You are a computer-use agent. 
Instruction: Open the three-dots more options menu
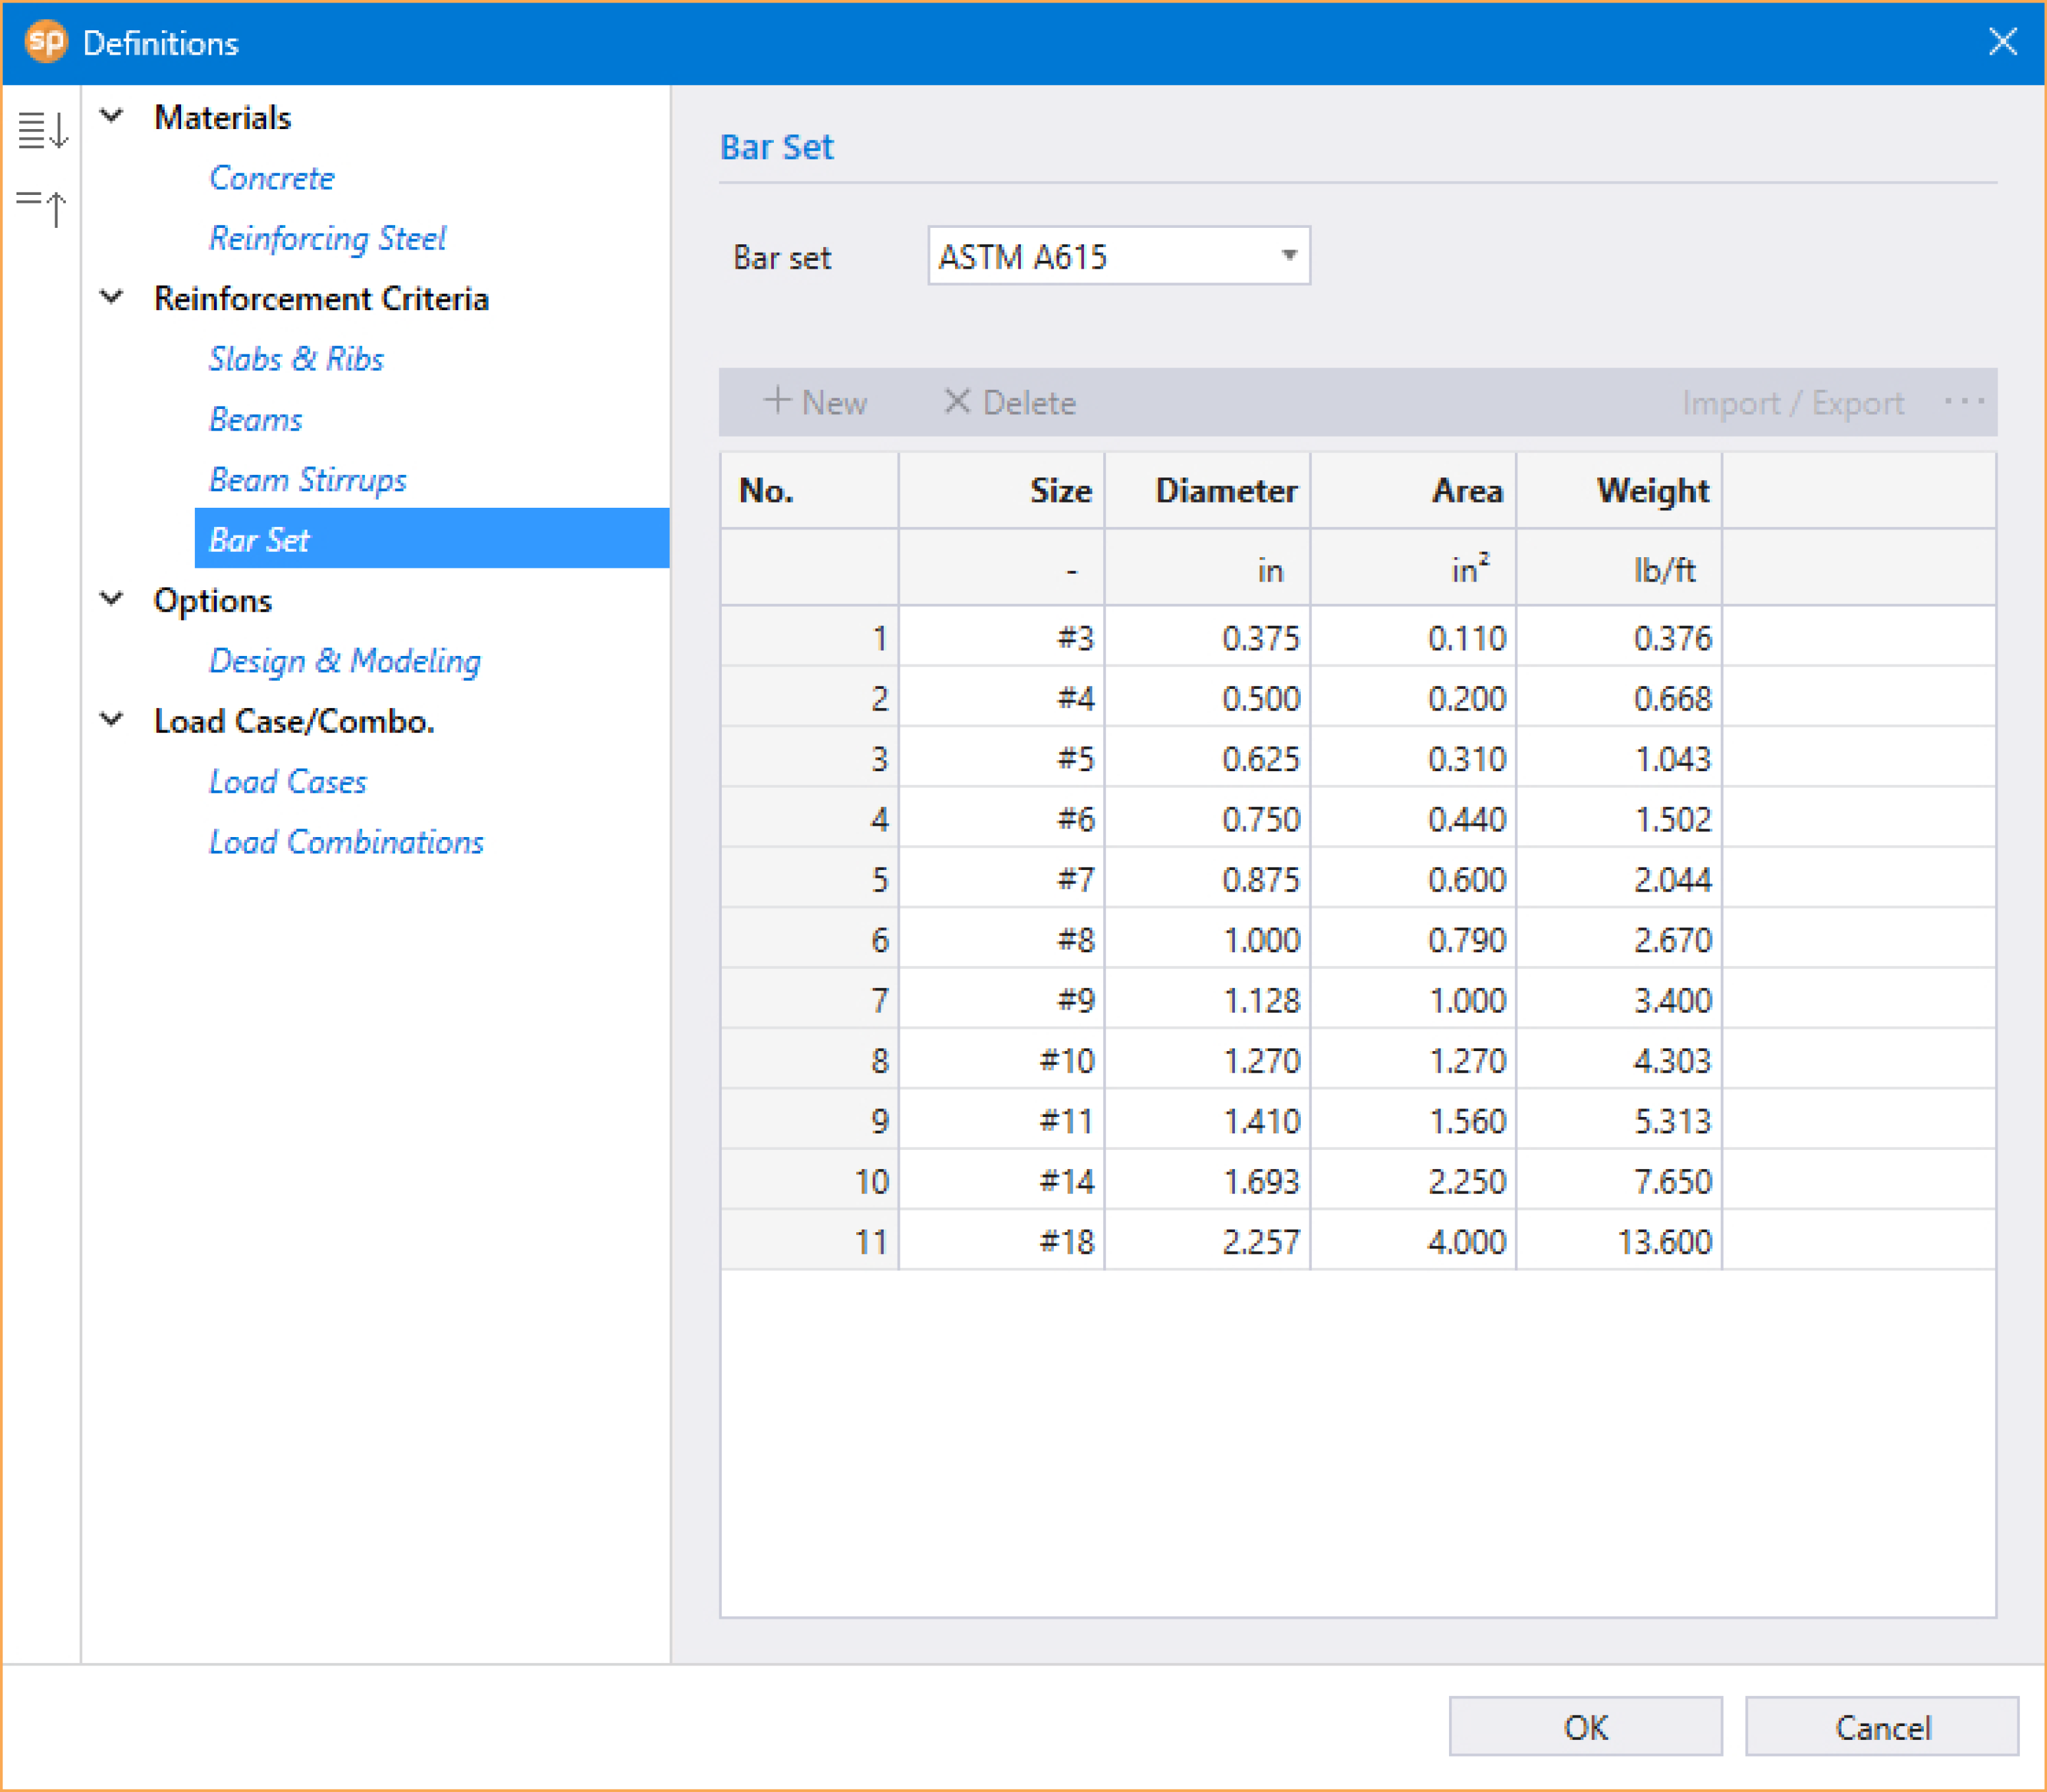(x=1964, y=402)
